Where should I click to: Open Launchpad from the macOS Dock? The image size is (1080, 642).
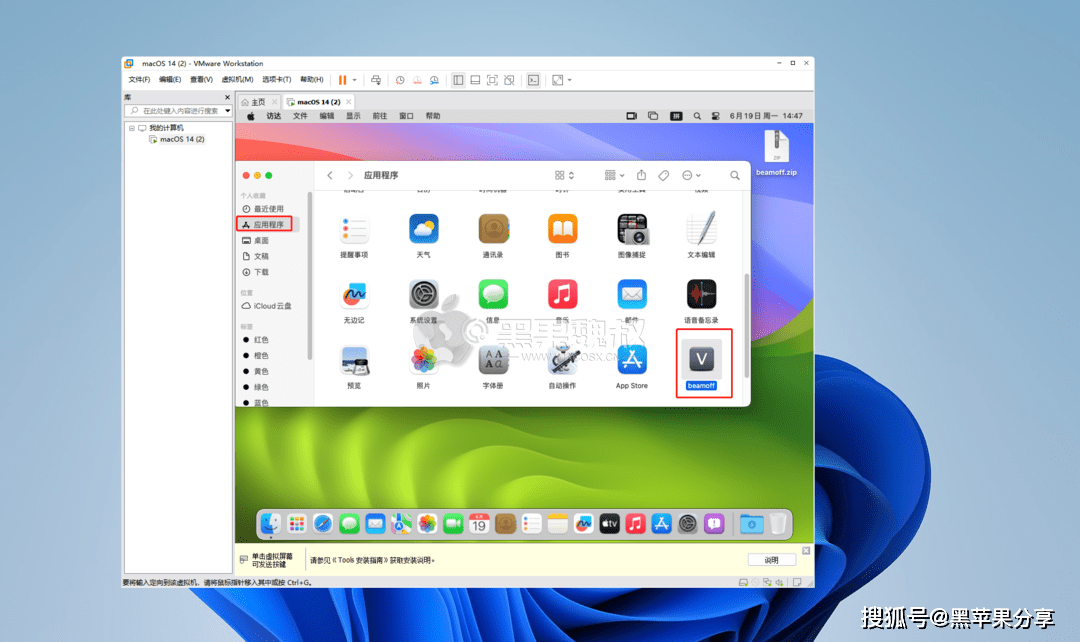[x=296, y=524]
